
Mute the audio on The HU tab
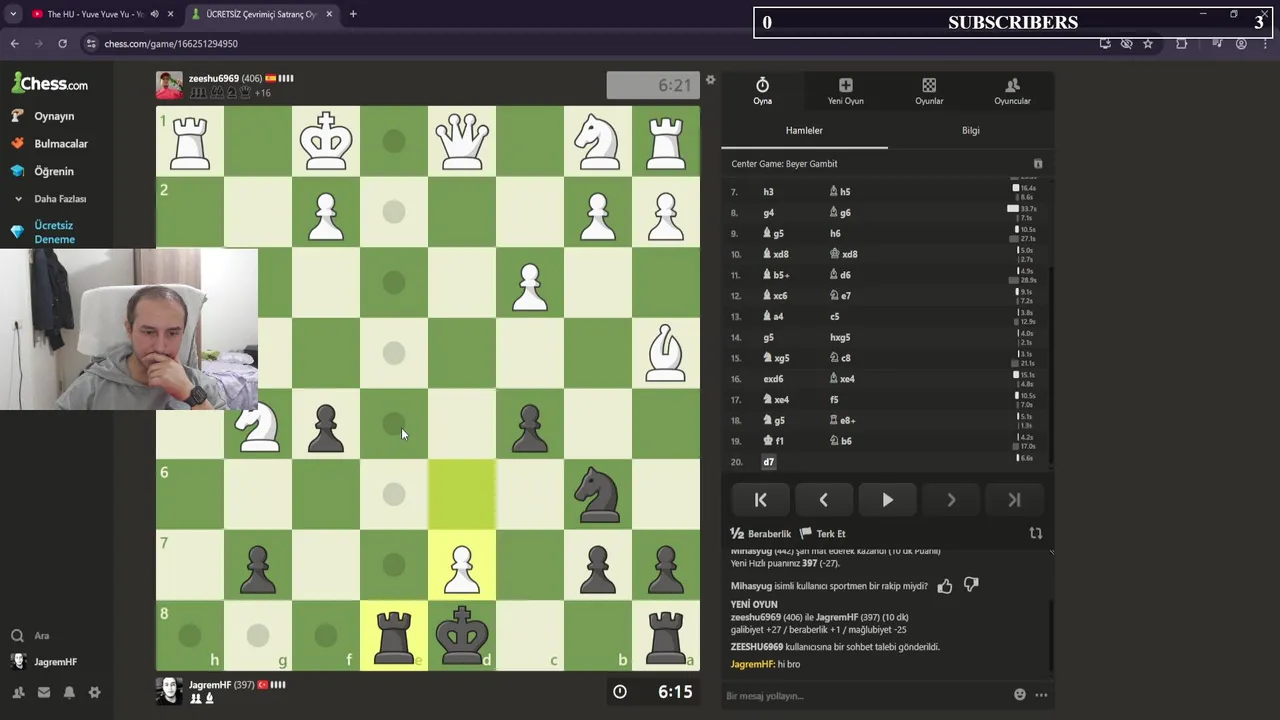coord(154,14)
